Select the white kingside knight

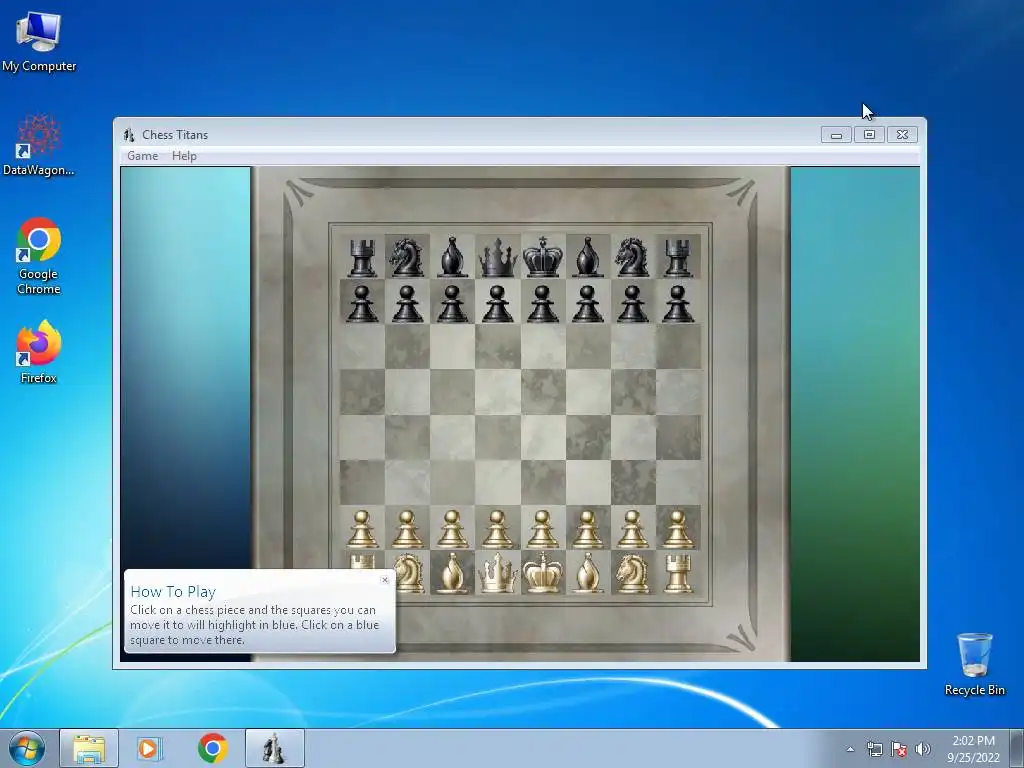pyautogui.click(x=632, y=573)
